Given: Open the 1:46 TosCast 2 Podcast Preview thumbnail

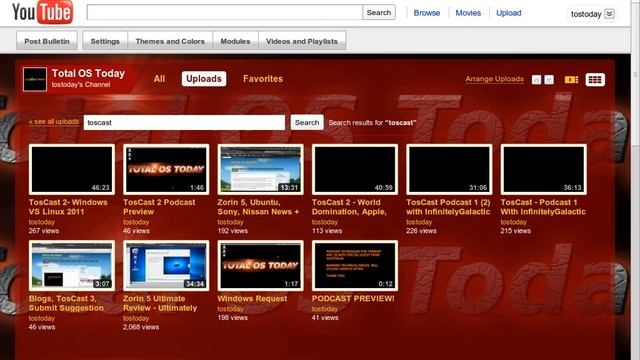Looking at the screenshot, I should (166, 169).
